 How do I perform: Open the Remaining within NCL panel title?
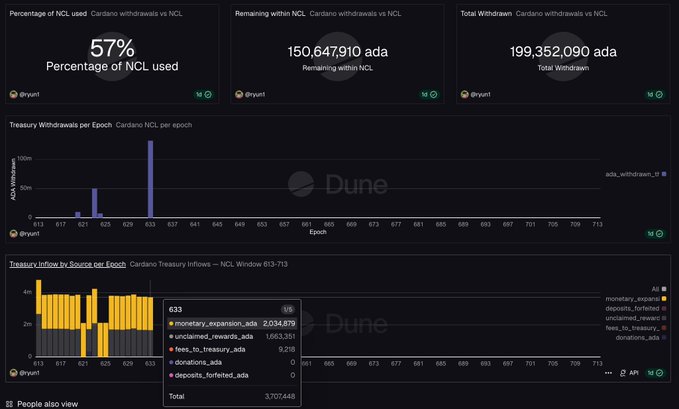(x=270, y=13)
